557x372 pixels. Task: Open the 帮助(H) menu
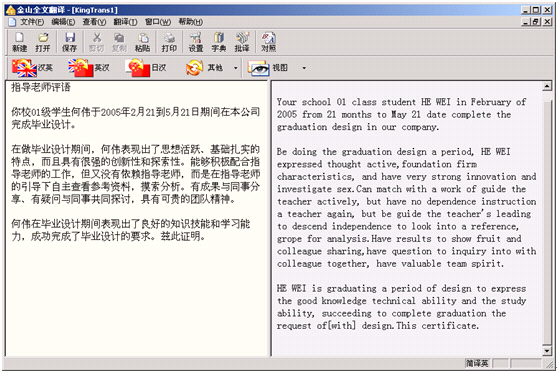pos(191,22)
